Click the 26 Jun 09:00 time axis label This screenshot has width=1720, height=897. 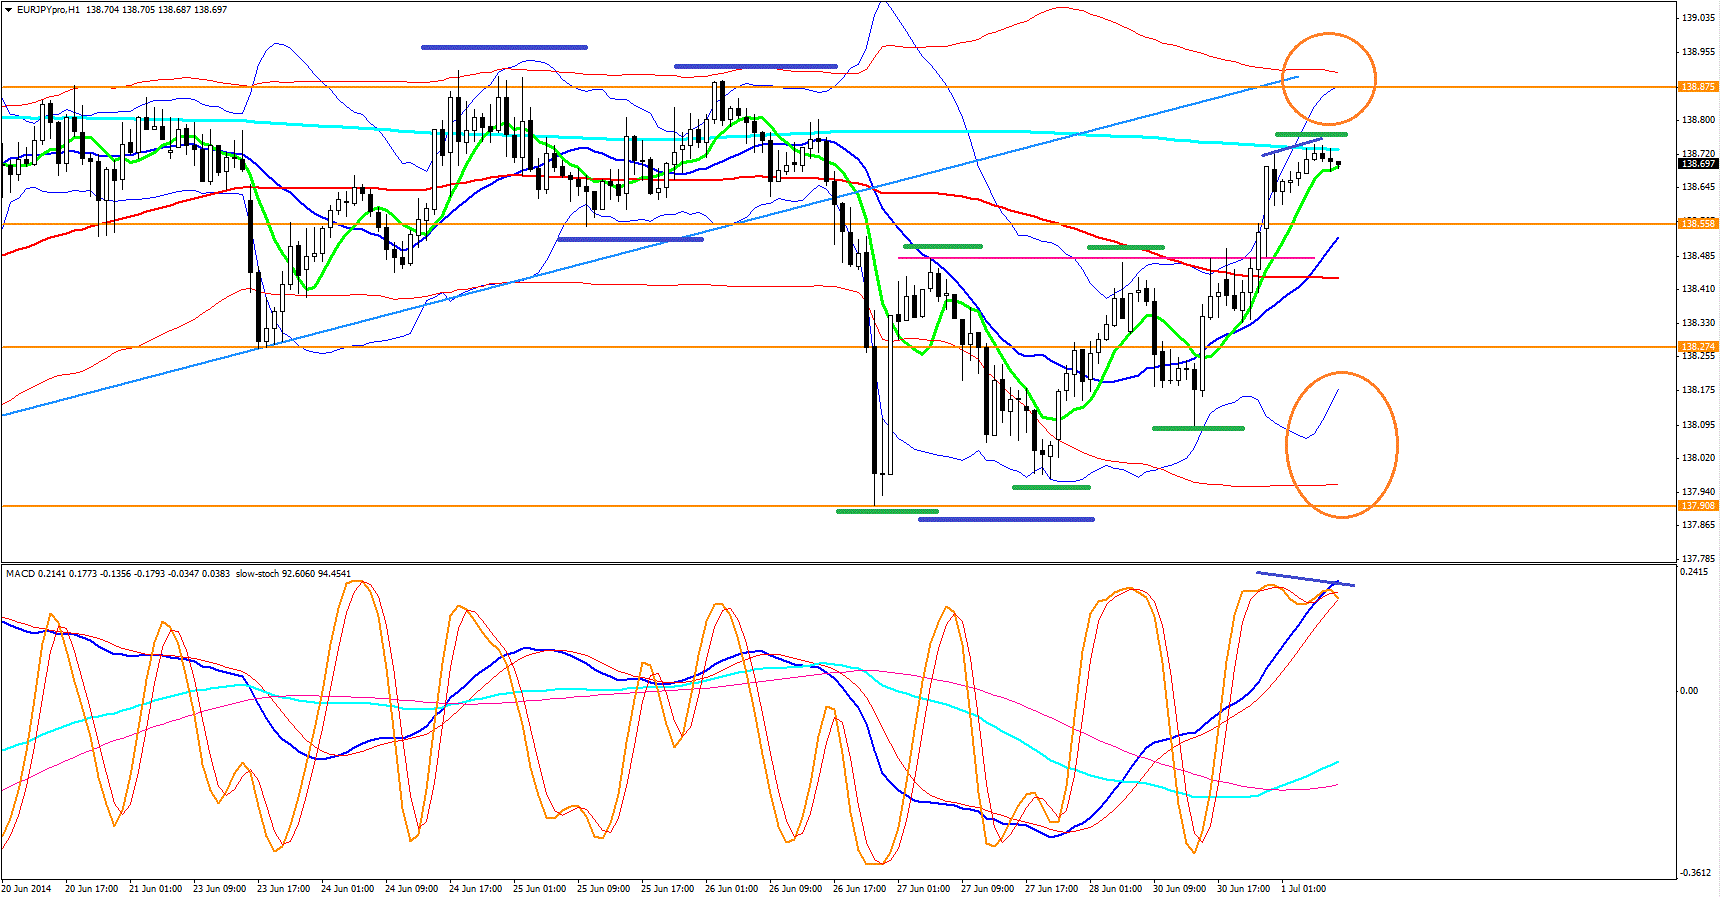click(x=795, y=889)
